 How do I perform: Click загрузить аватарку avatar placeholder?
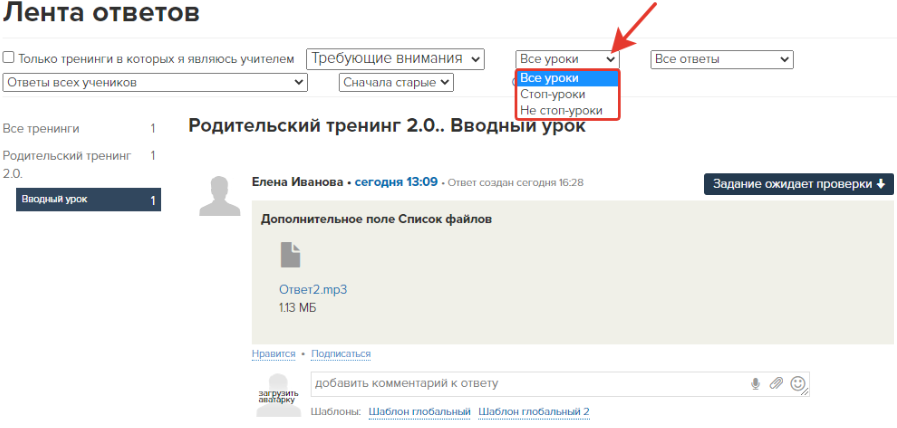point(278,396)
